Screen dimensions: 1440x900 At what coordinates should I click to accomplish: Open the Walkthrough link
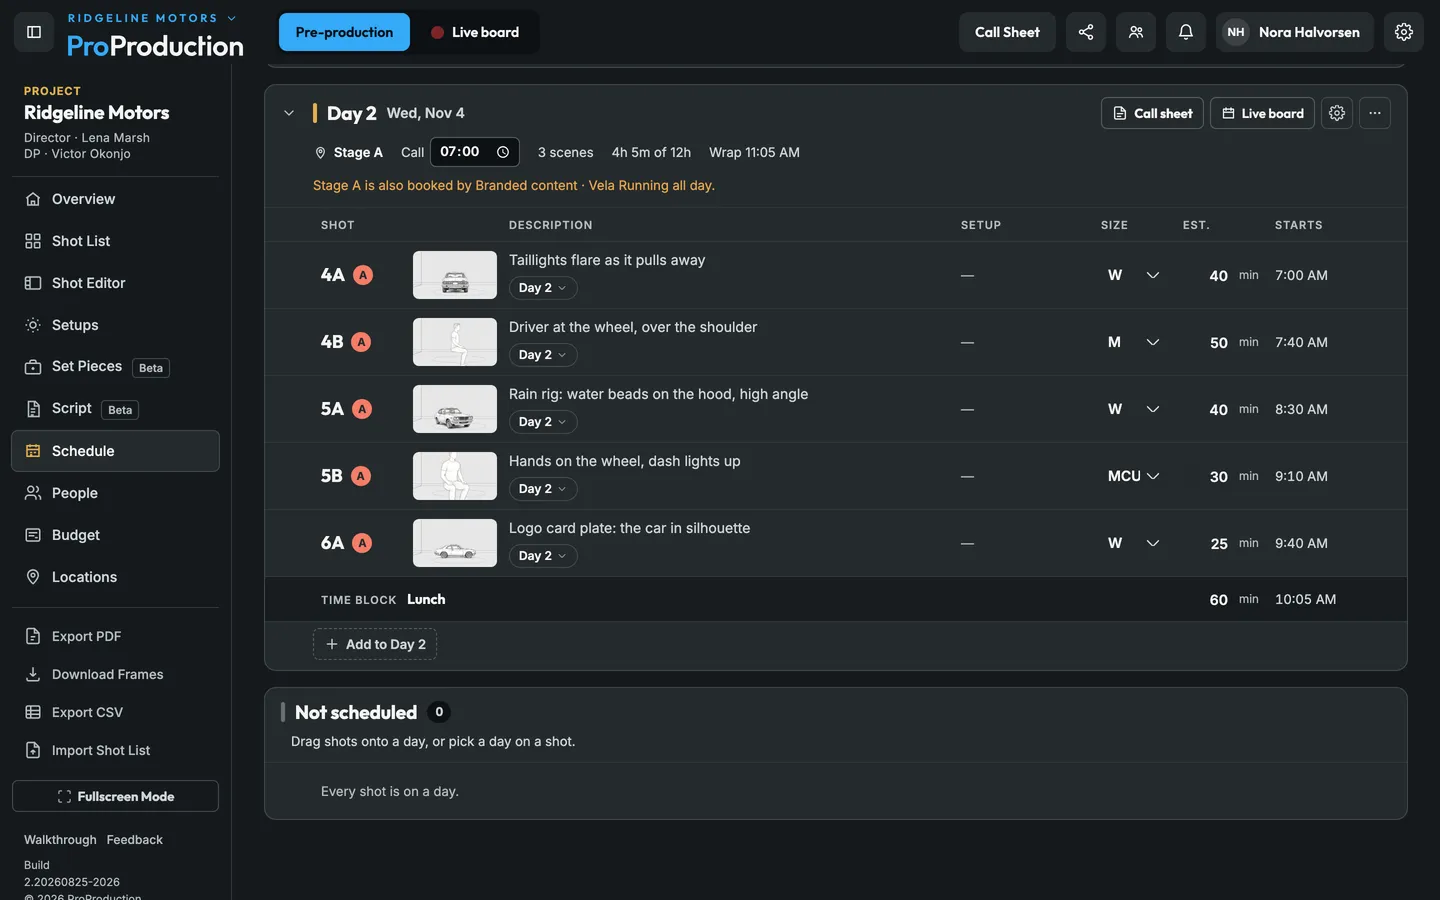click(60, 840)
